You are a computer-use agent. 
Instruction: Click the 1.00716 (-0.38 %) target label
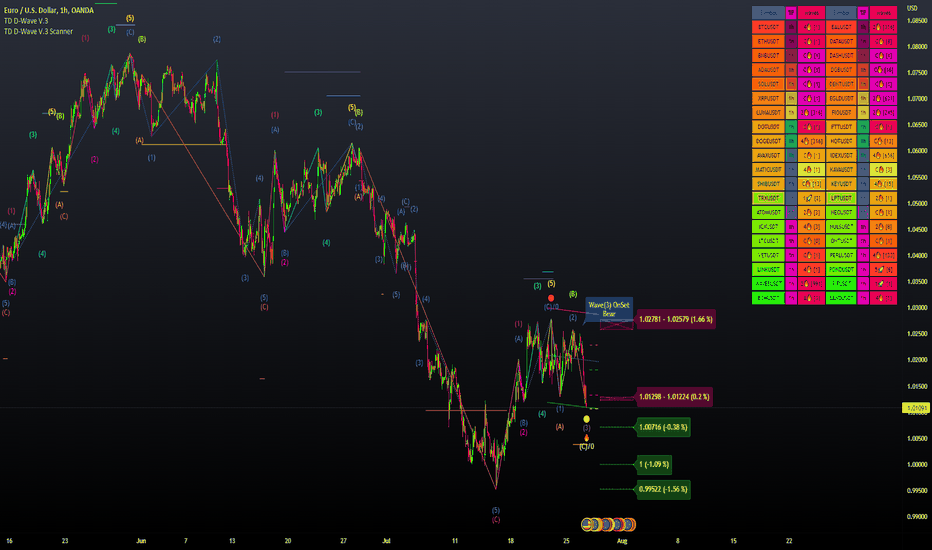663,427
